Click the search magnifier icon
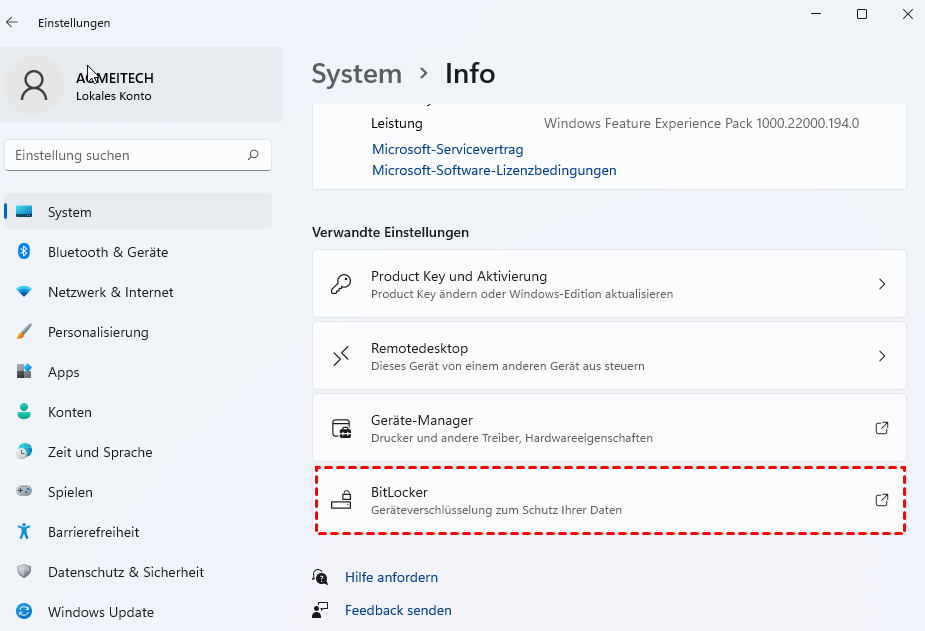The image size is (925, 631). (x=253, y=155)
